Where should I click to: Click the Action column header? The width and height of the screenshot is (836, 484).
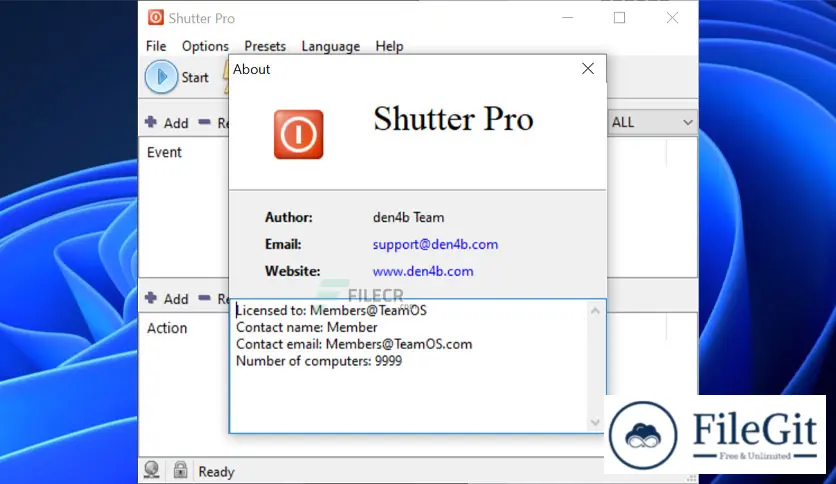tap(167, 328)
